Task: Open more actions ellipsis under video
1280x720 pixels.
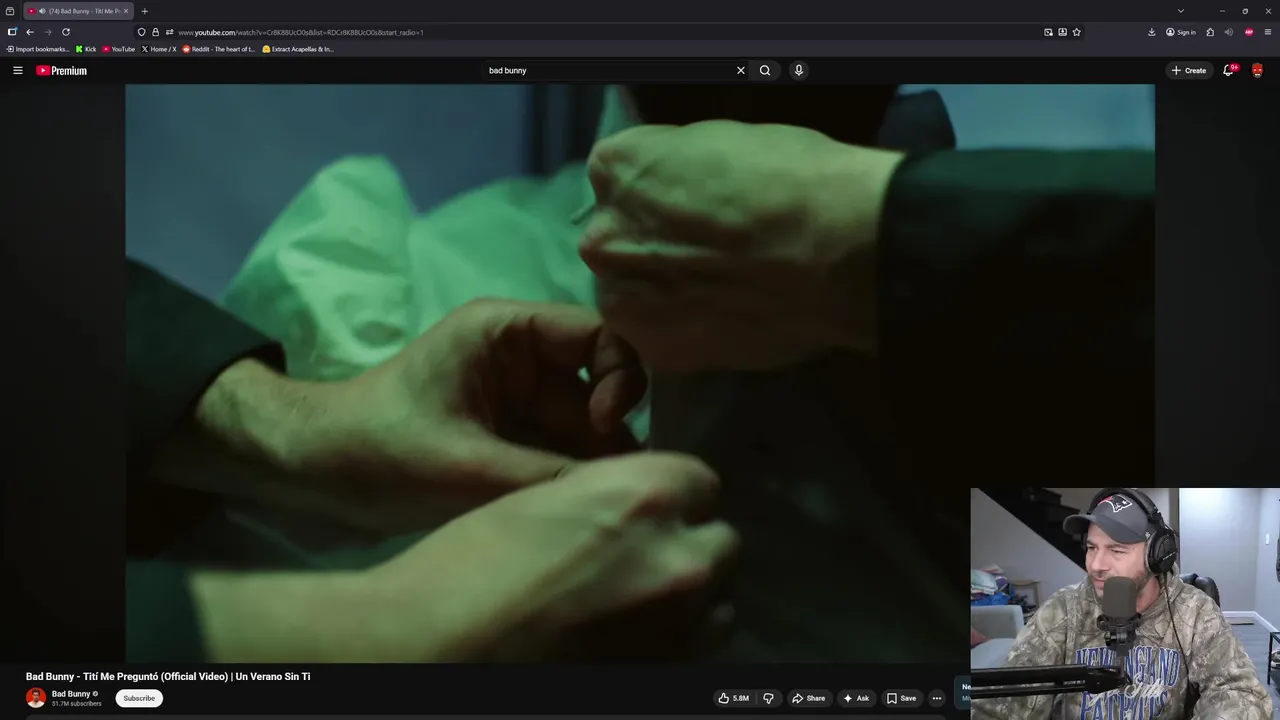Action: (937, 698)
